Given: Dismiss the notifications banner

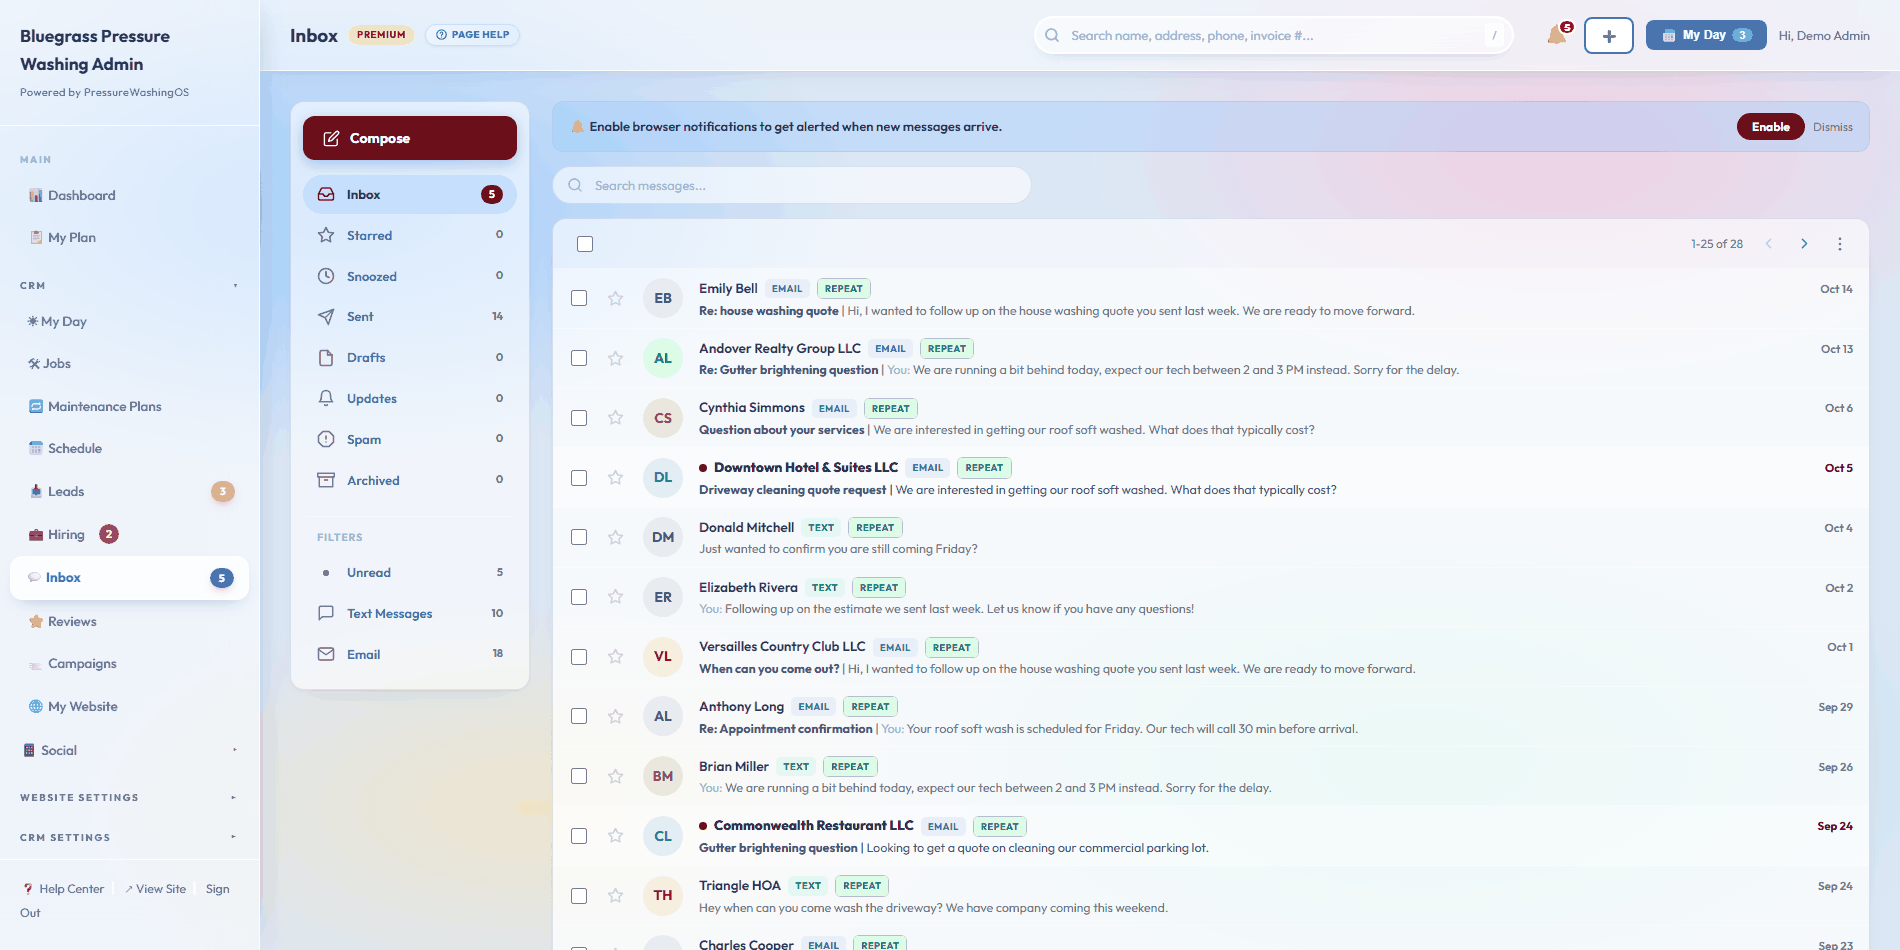Looking at the screenshot, I should (1833, 127).
